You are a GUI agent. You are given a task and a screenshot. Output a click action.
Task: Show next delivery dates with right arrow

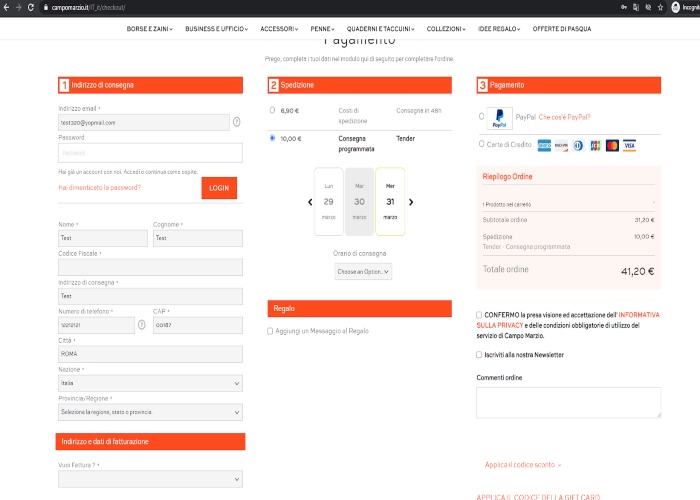point(411,202)
